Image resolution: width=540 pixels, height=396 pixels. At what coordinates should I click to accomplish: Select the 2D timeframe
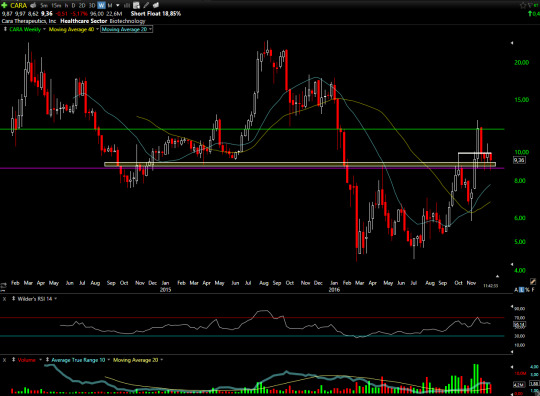[82, 6]
